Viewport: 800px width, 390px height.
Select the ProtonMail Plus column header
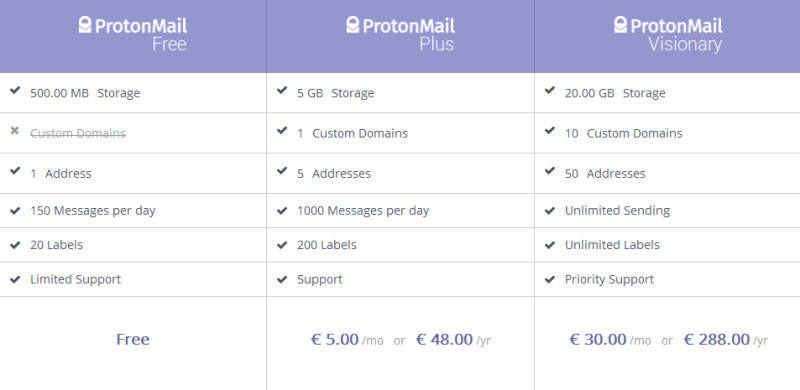pos(401,36)
